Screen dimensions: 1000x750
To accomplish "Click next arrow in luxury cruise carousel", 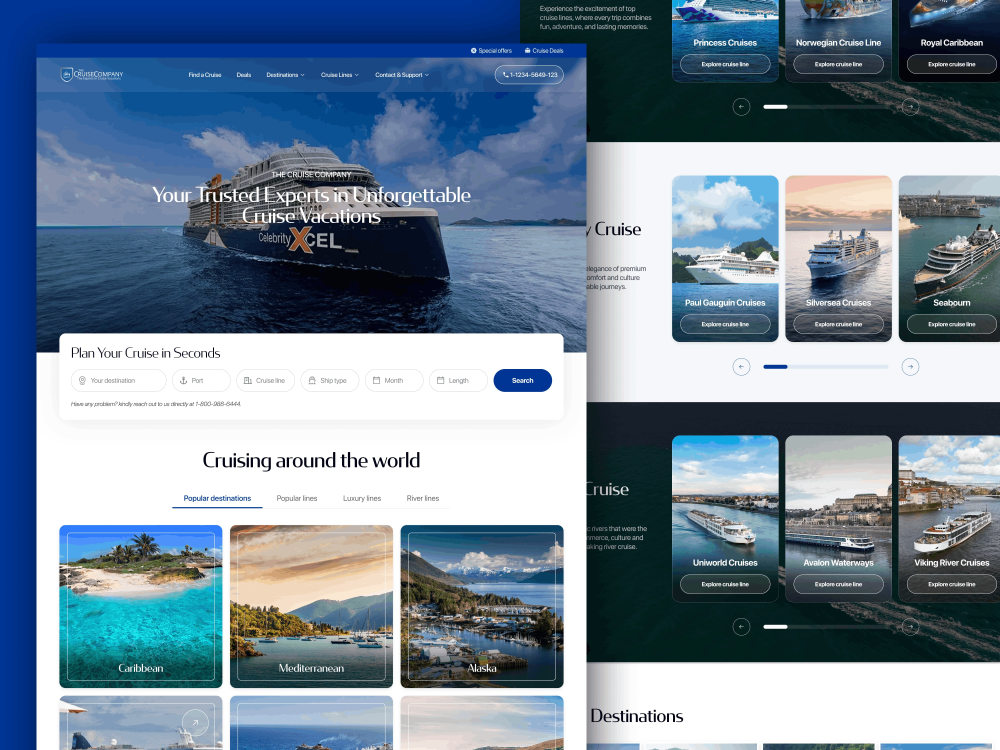I will point(910,367).
